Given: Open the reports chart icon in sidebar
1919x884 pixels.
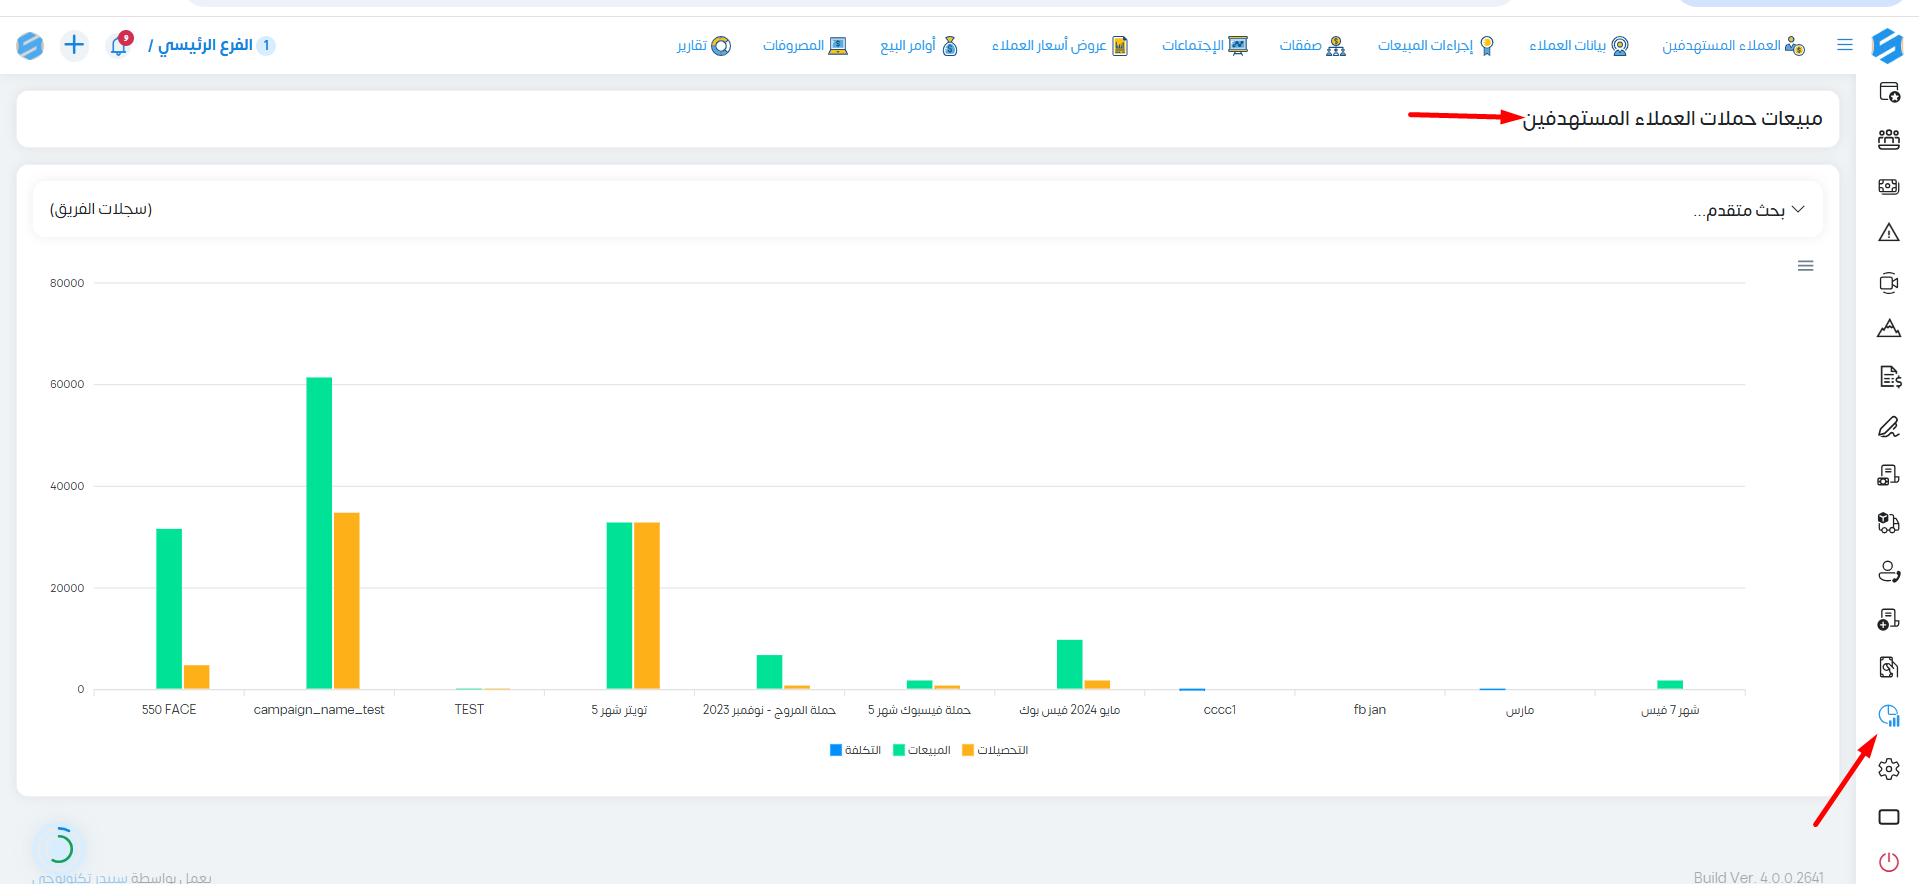Looking at the screenshot, I should (x=1888, y=716).
